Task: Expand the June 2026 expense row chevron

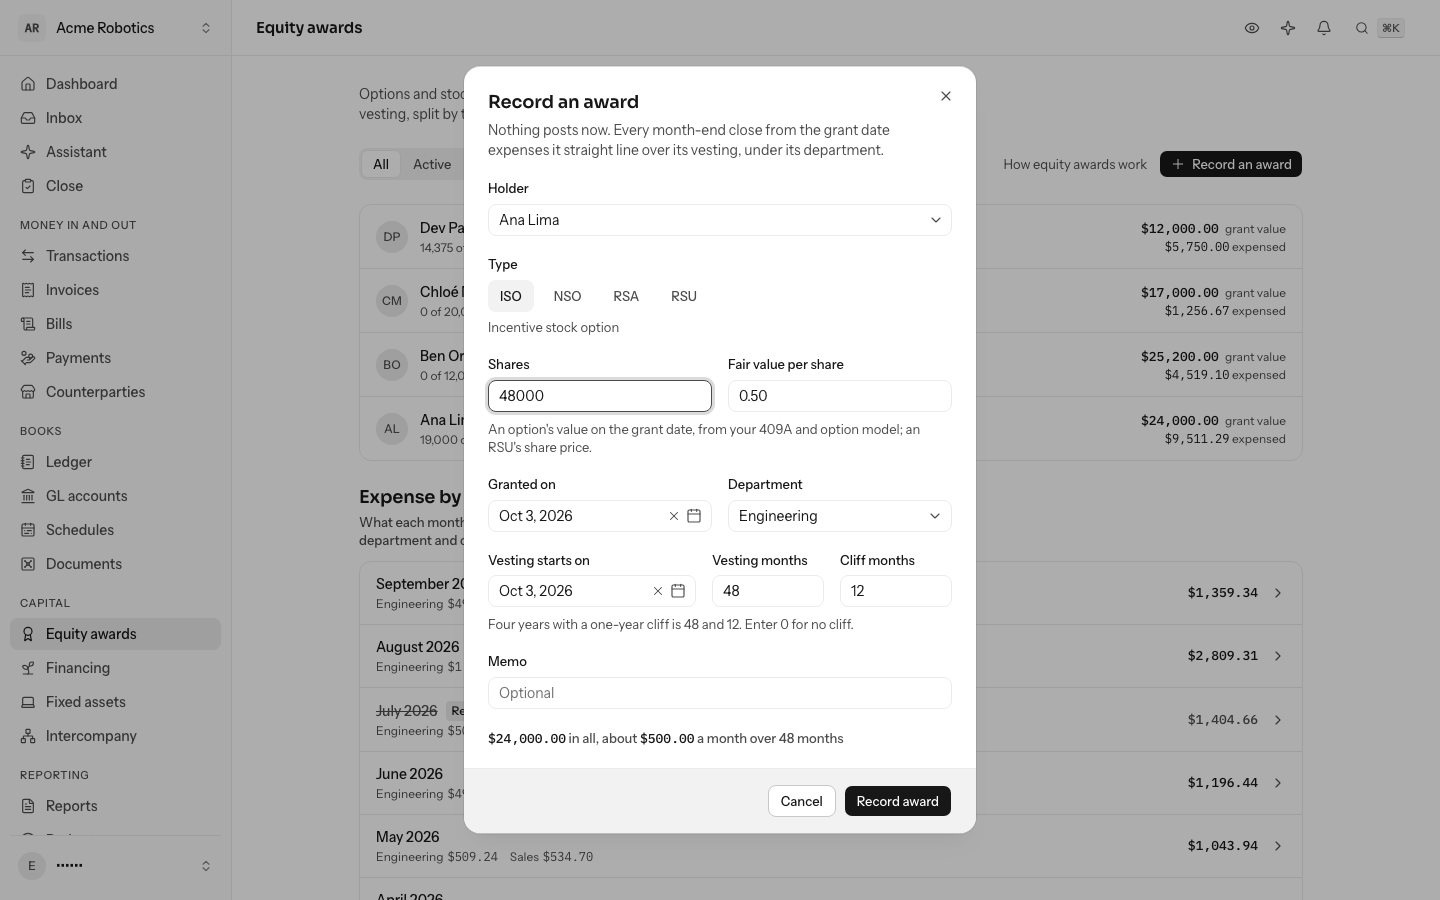Action: pyautogui.click(x=1278, y=783)
